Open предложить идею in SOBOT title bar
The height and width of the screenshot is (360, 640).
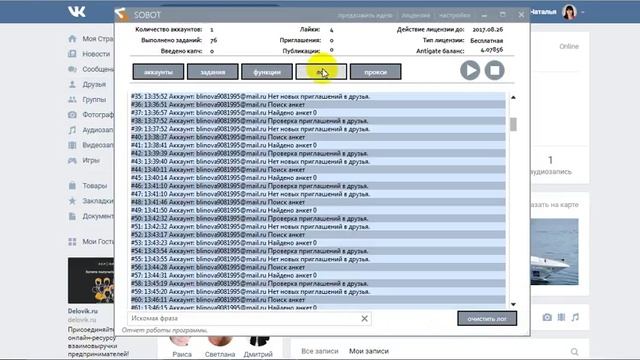pos(365,16)
